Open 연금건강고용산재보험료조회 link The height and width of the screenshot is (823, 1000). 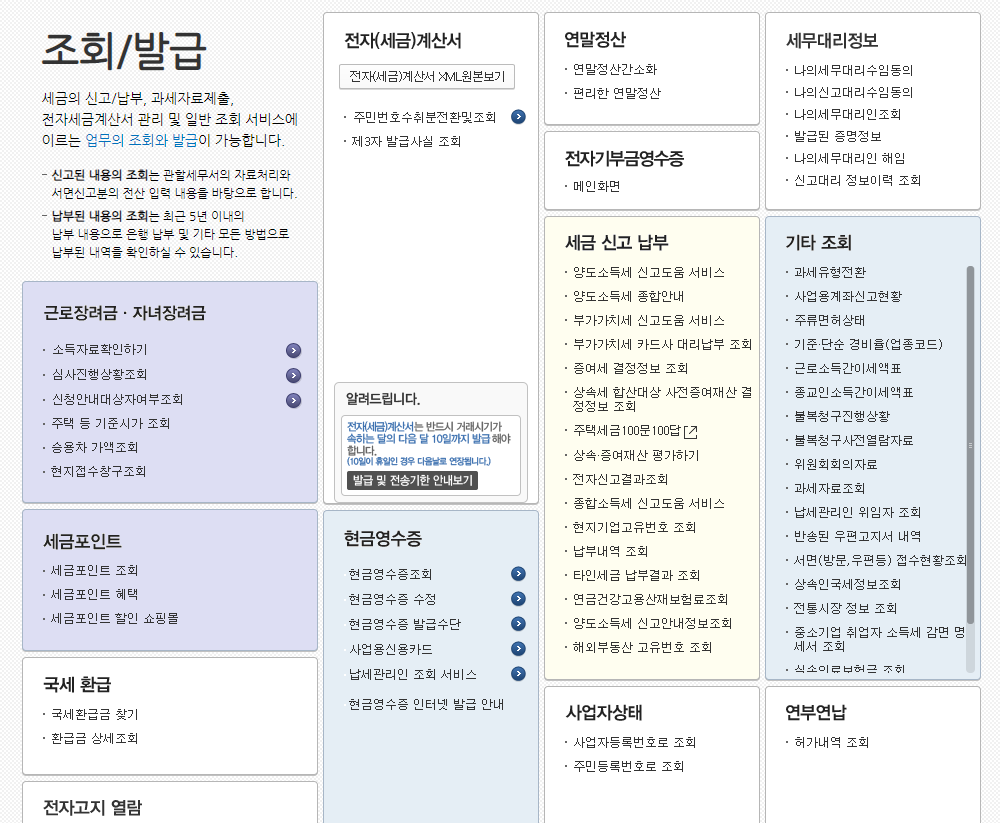point(651,599)
